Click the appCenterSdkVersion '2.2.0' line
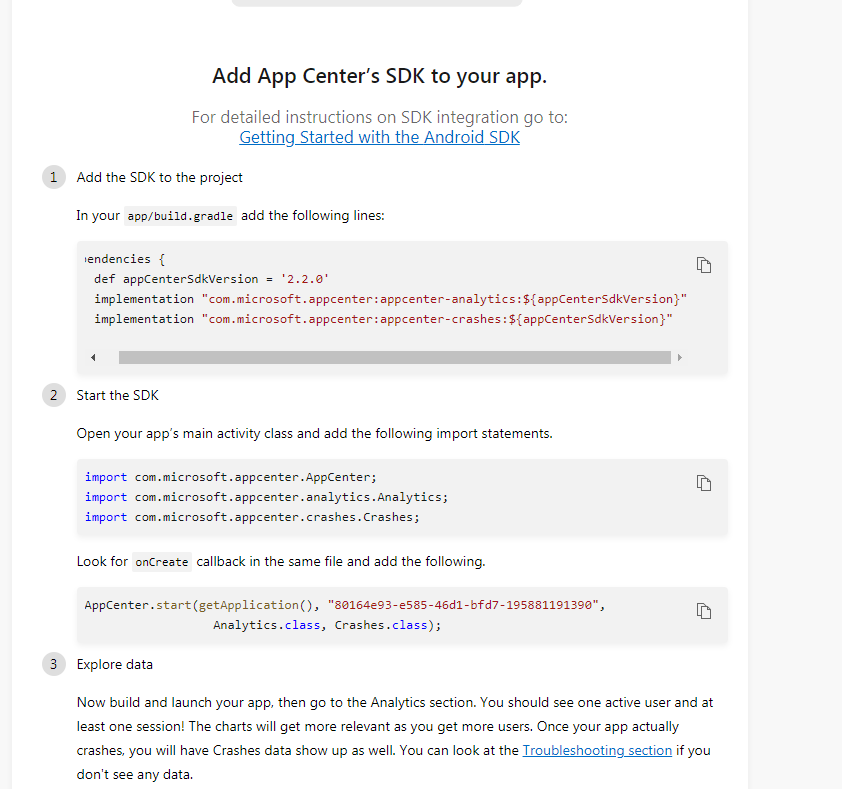 211,279
